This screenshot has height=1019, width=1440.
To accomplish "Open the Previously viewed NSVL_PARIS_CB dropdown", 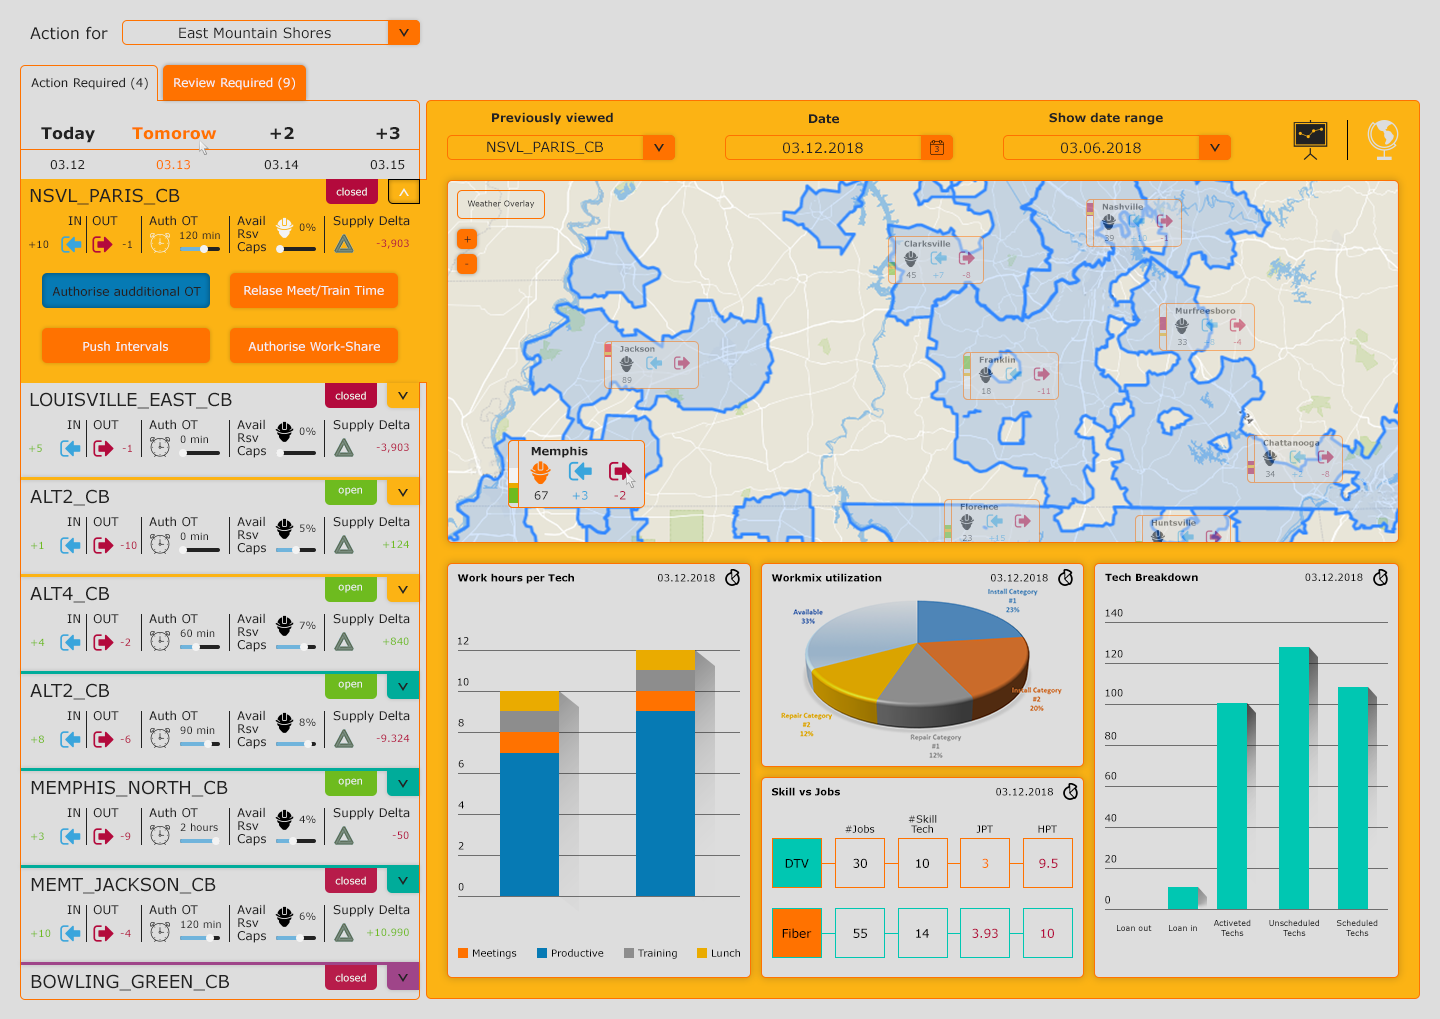I will (659, 148).
